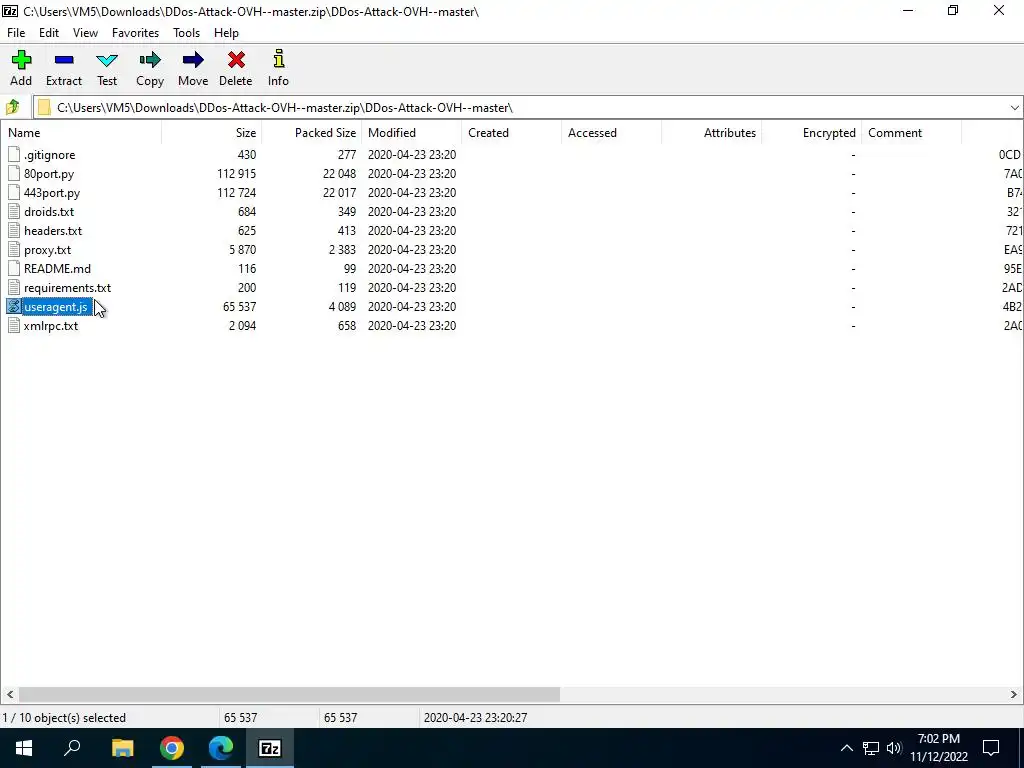Launch File Explorer from taskbar
1024x768 pixels.
tap(122, 748)
